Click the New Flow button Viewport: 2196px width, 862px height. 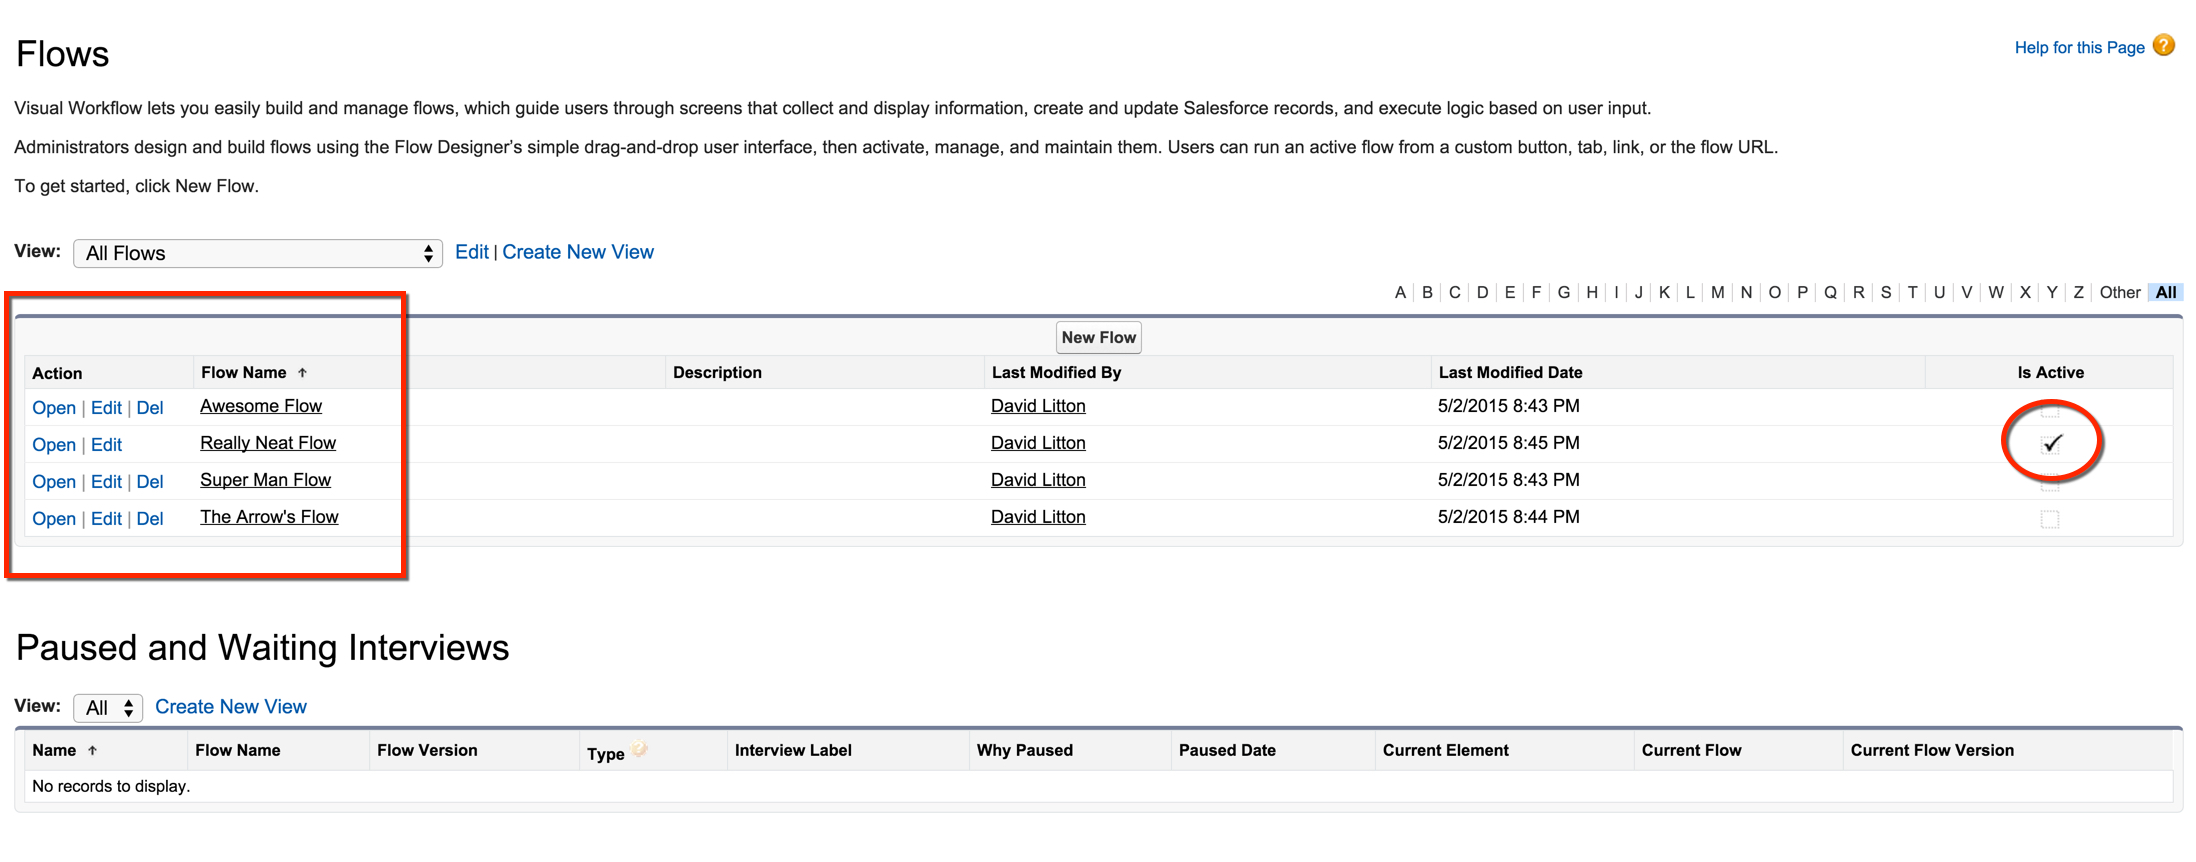click(1098, 338)
